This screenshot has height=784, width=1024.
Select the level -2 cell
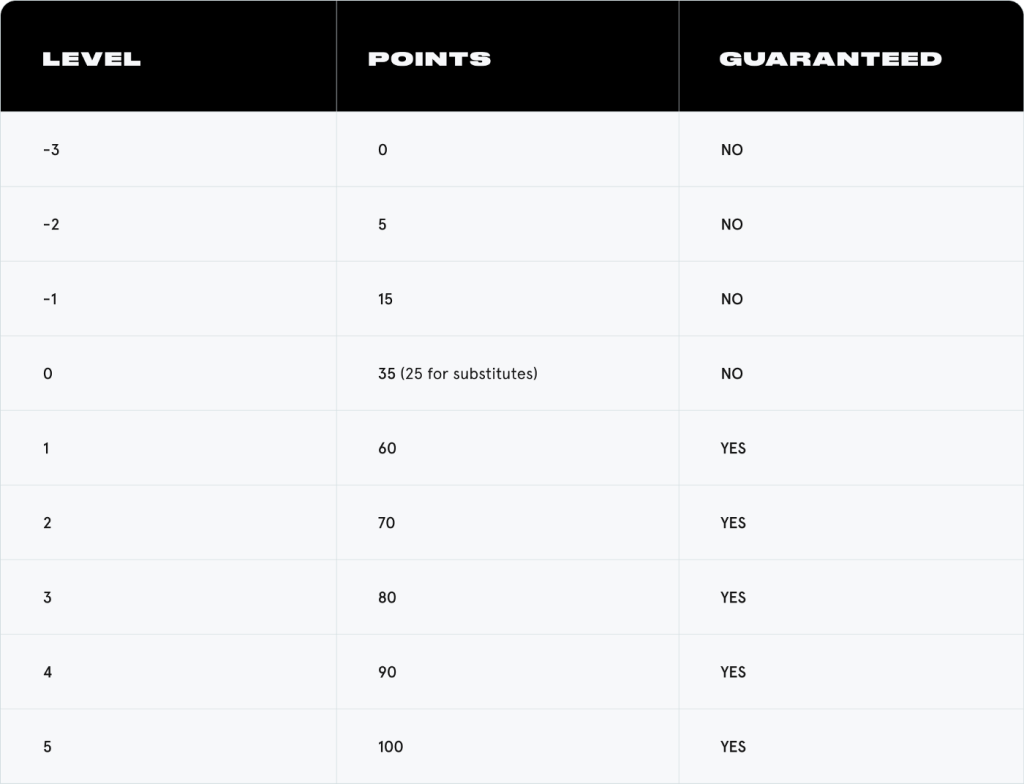coord(52,225)
